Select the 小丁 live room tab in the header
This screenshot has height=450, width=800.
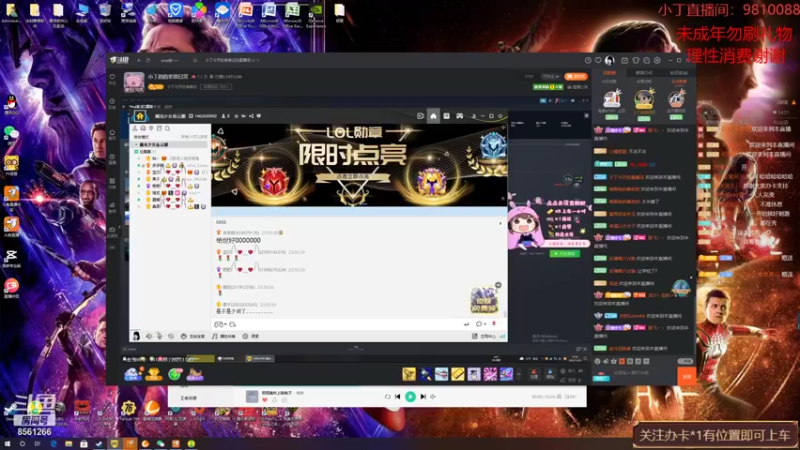point(230,60)
